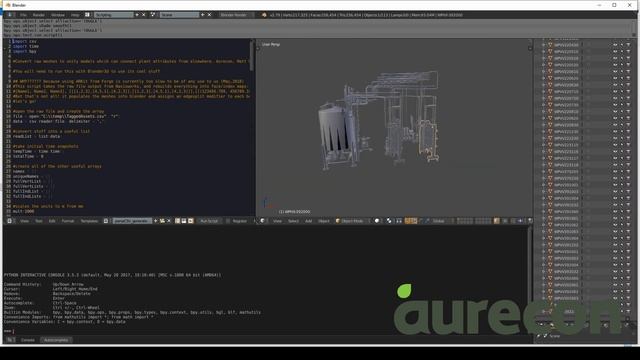The height and width of the screenshot is (360, 640).
Task: Toggle word wrap in text editor
Action: (184, 221)
